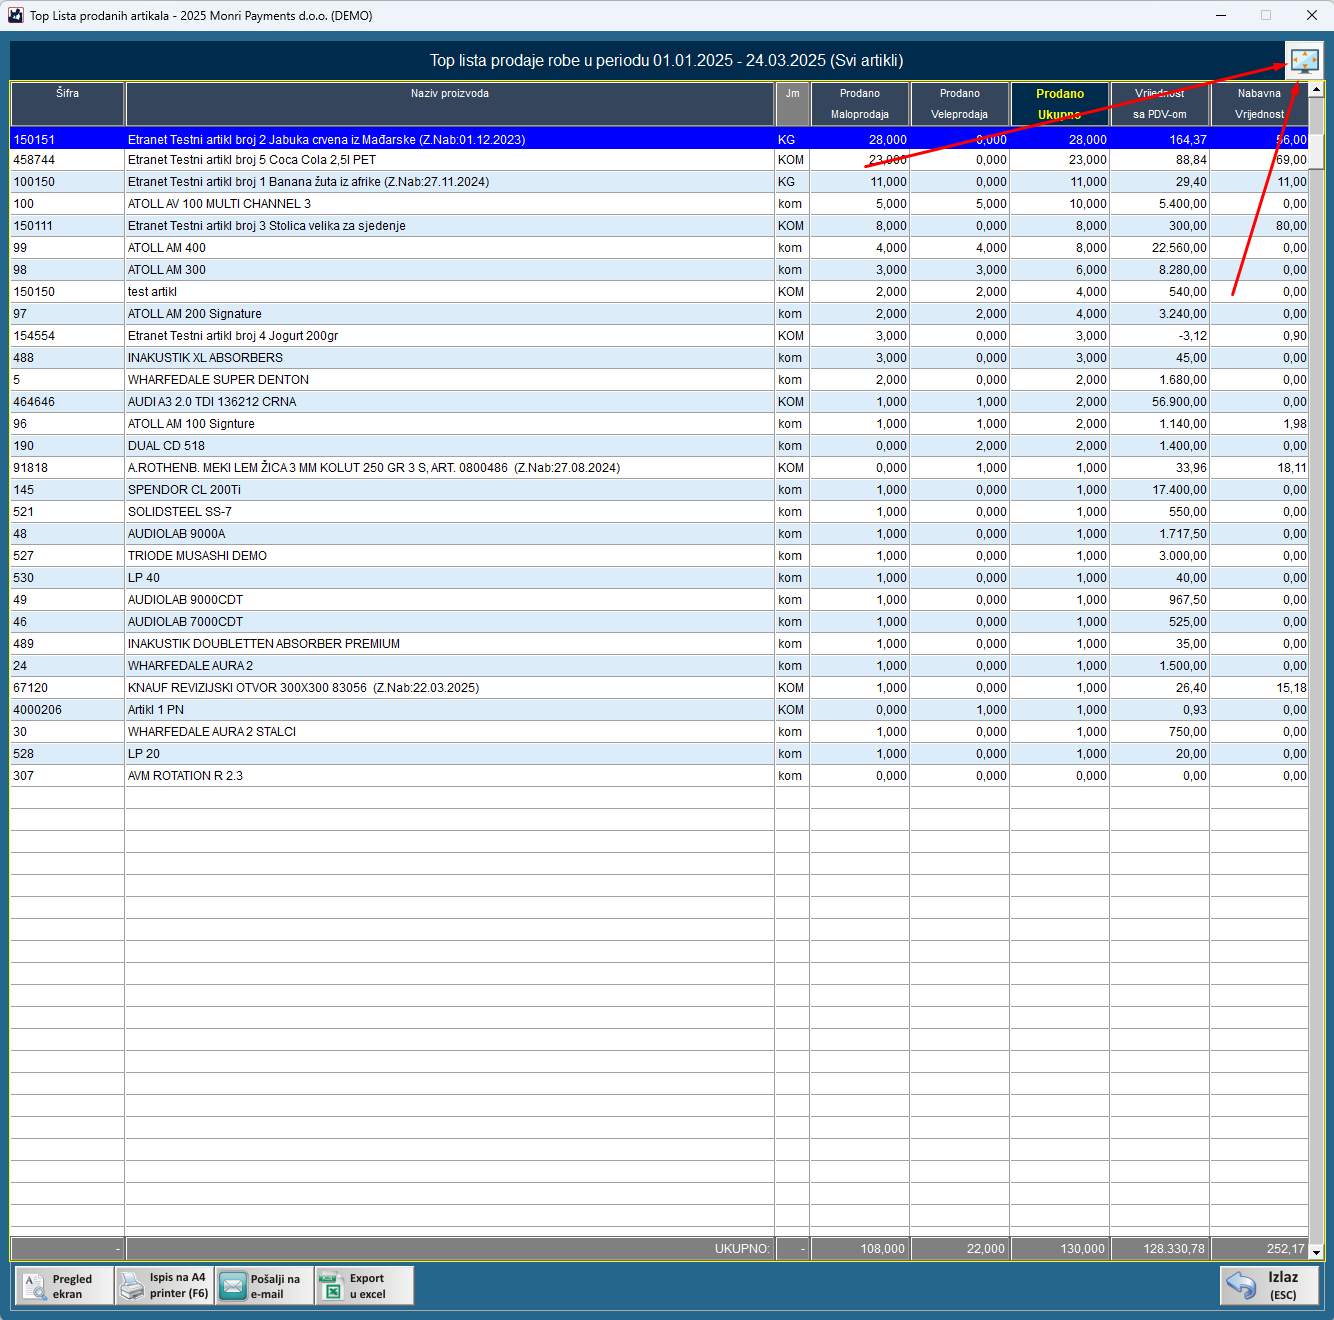
Task: Select Stolica velika za sjedenje row
Action: pyautogui.click(x=659, y=226)
